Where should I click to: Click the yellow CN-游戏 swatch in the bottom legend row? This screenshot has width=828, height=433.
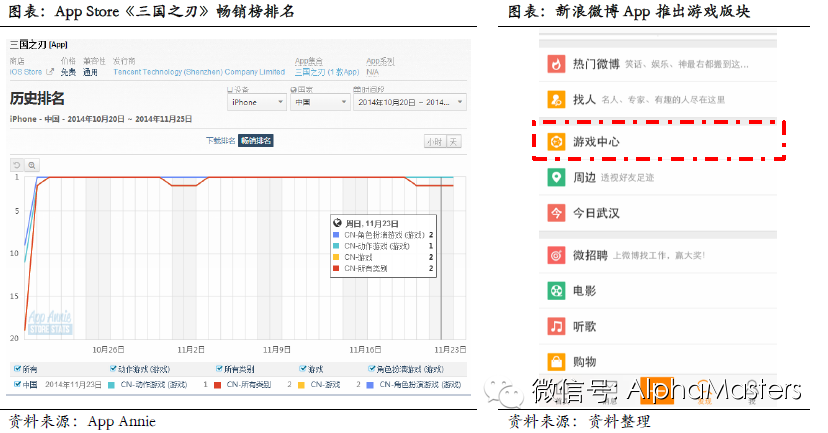coord(301,385)
